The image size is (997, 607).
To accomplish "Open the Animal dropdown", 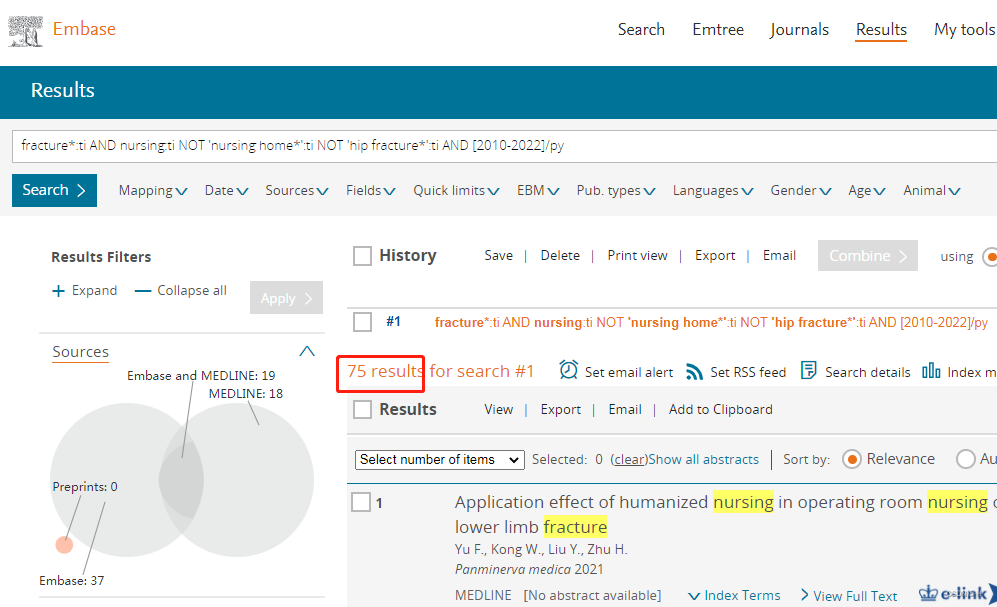I will point(932,190).
